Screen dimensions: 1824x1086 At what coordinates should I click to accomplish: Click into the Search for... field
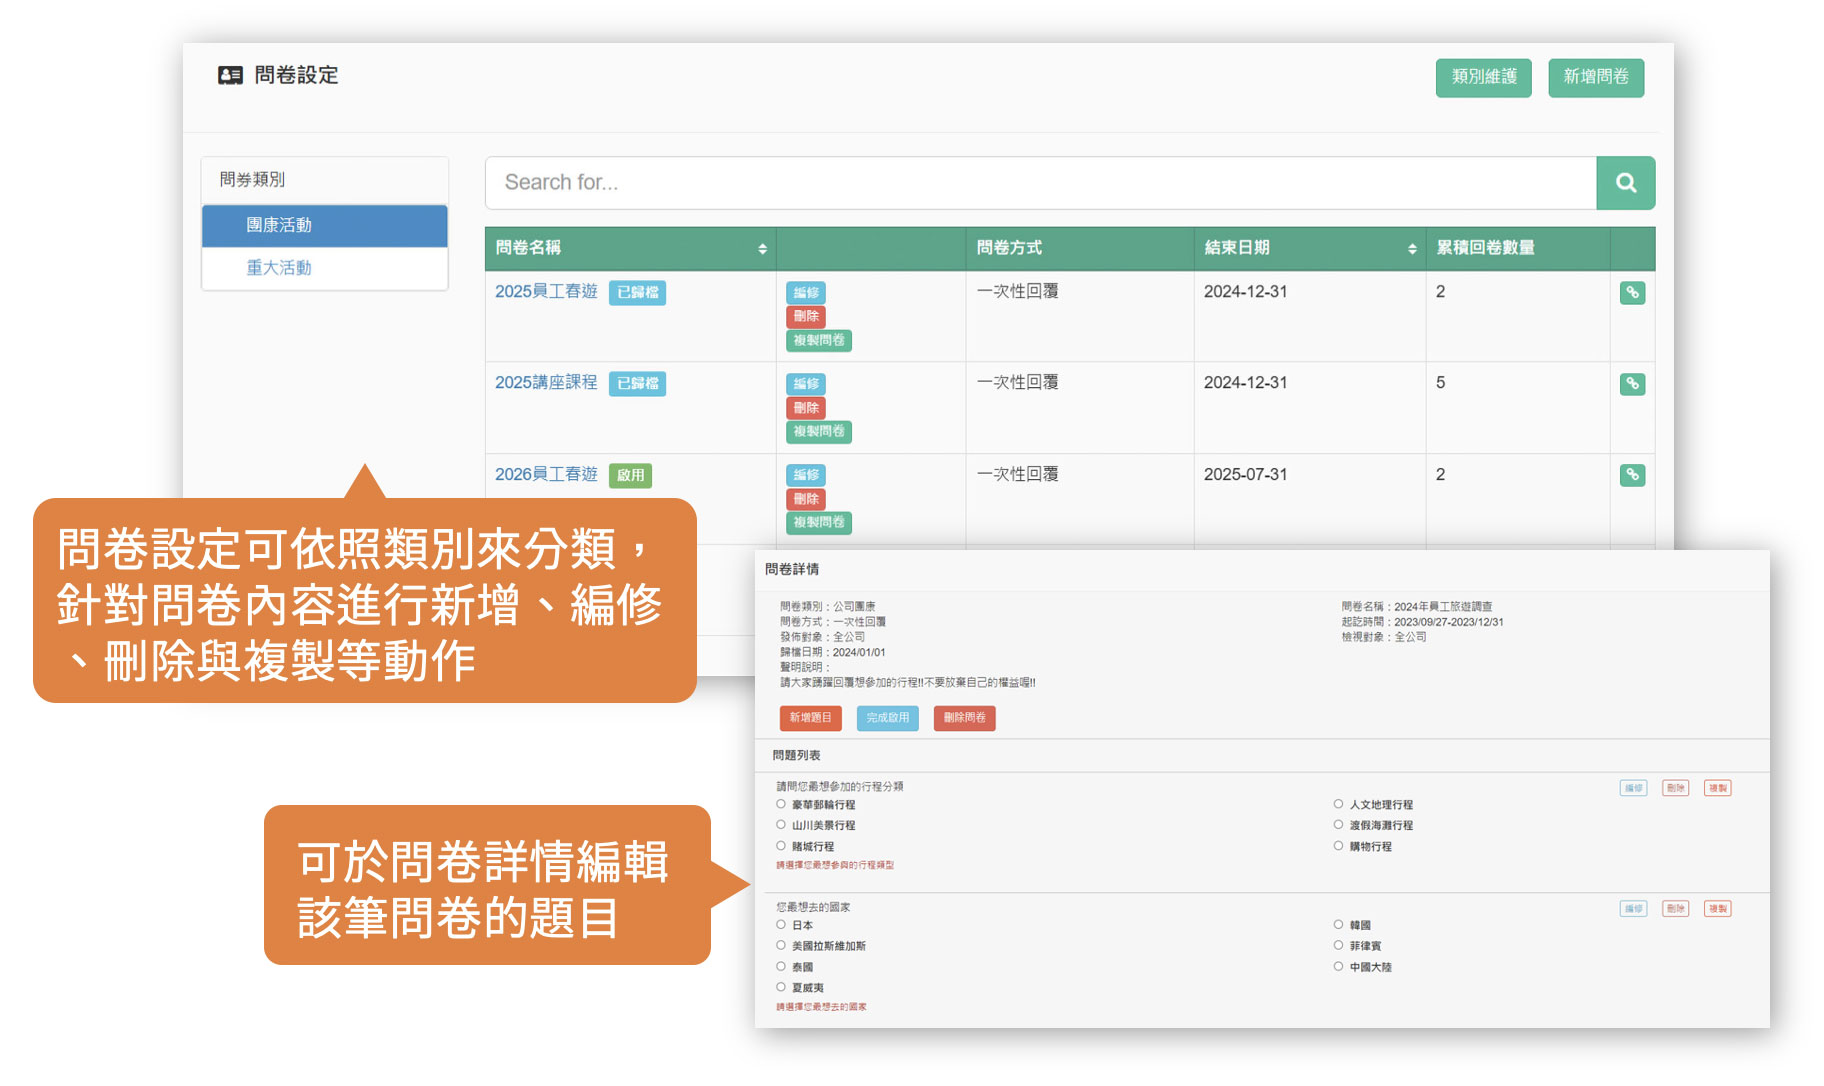pyautogui.click(x=1040, y=183)
